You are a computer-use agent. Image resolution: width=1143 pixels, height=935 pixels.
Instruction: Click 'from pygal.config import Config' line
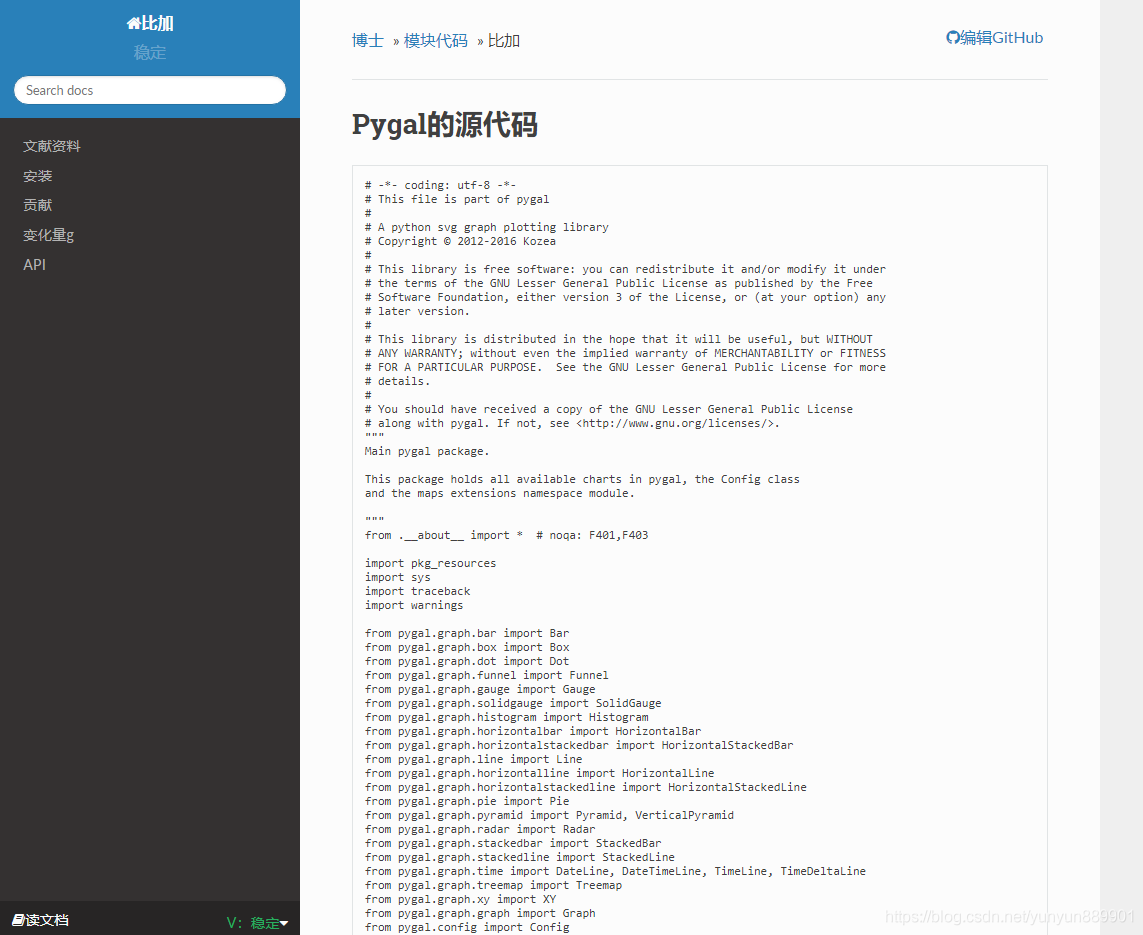[467, 927]
